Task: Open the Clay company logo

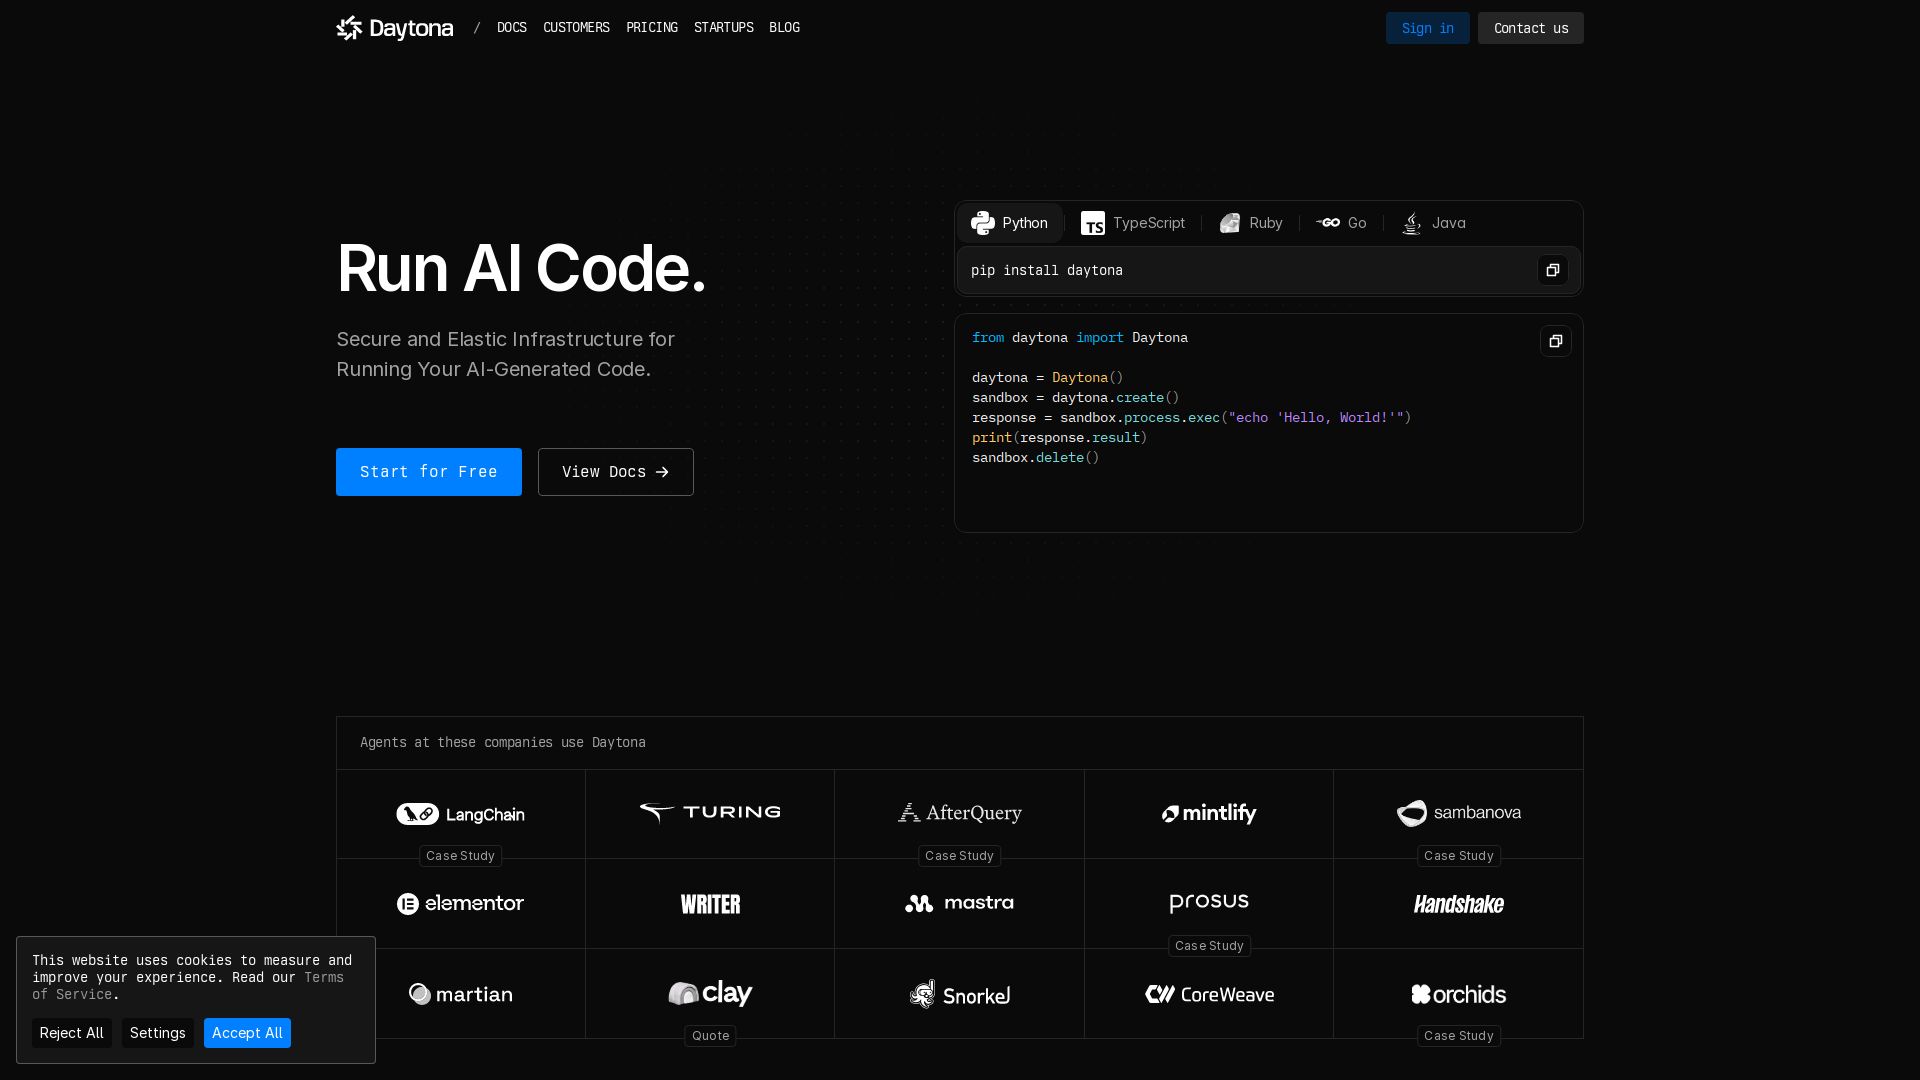Action: (710, 993)
